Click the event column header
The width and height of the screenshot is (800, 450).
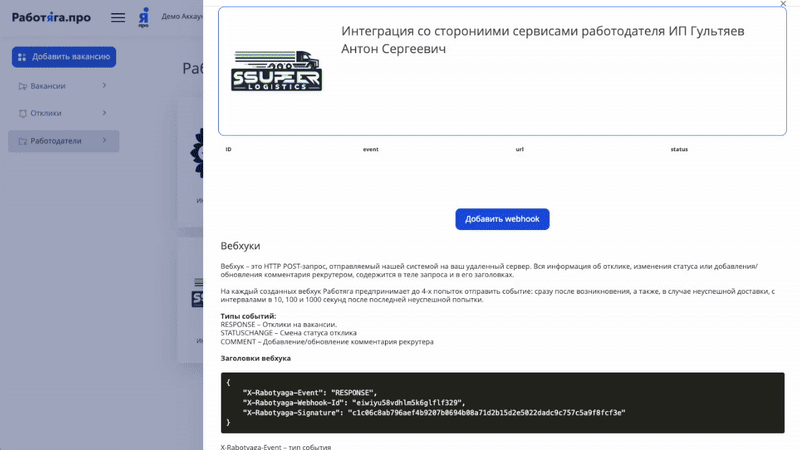pyautogui.click(x=370, y=149)
